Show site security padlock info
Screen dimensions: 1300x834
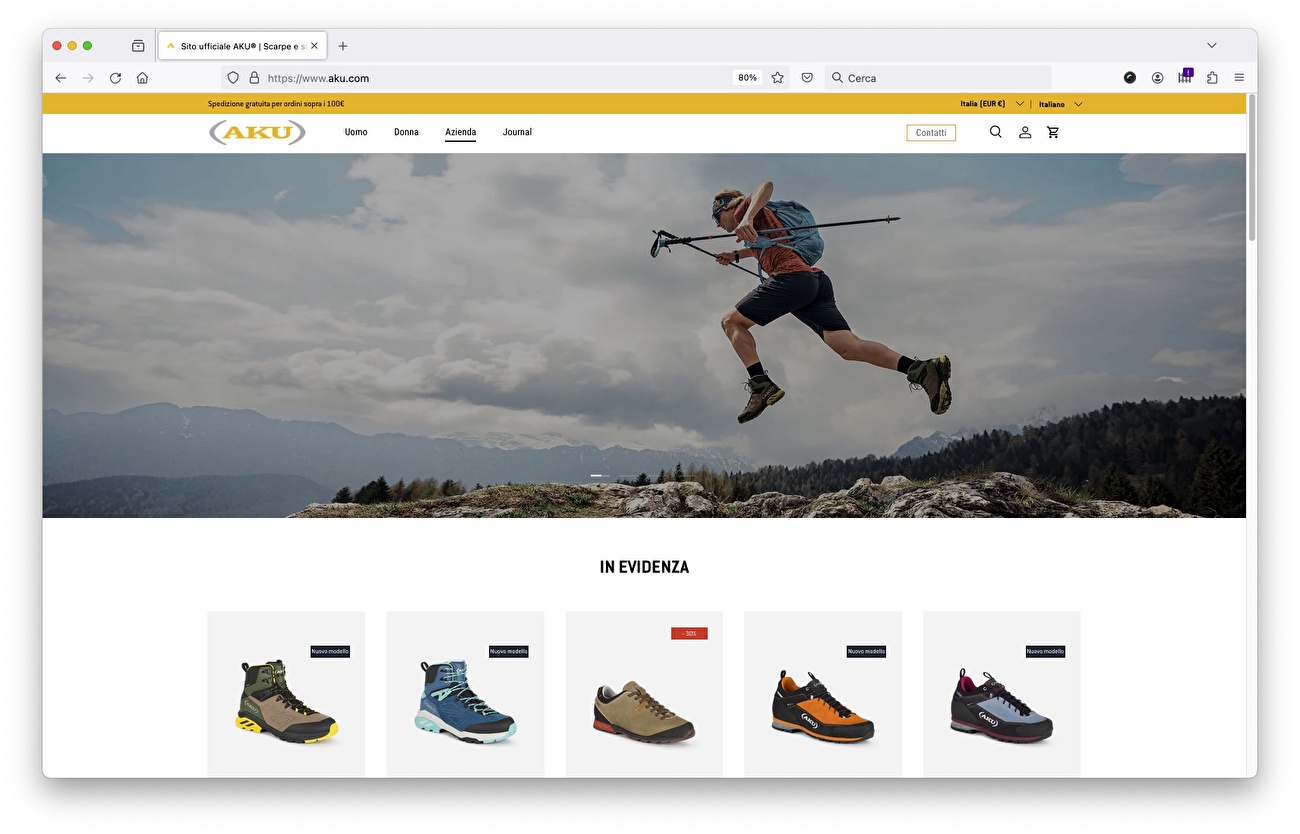(254, 78)
